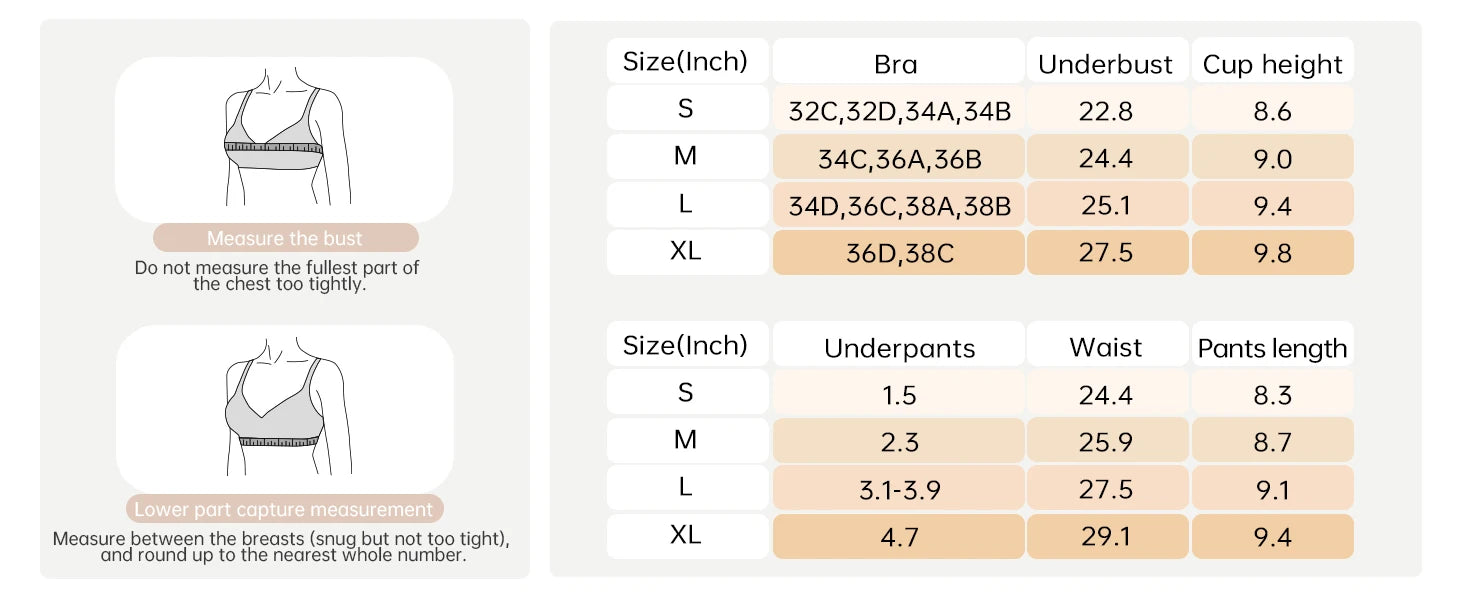
Task: Select the 36D,38C bra size cell
Action: (898, 252)
